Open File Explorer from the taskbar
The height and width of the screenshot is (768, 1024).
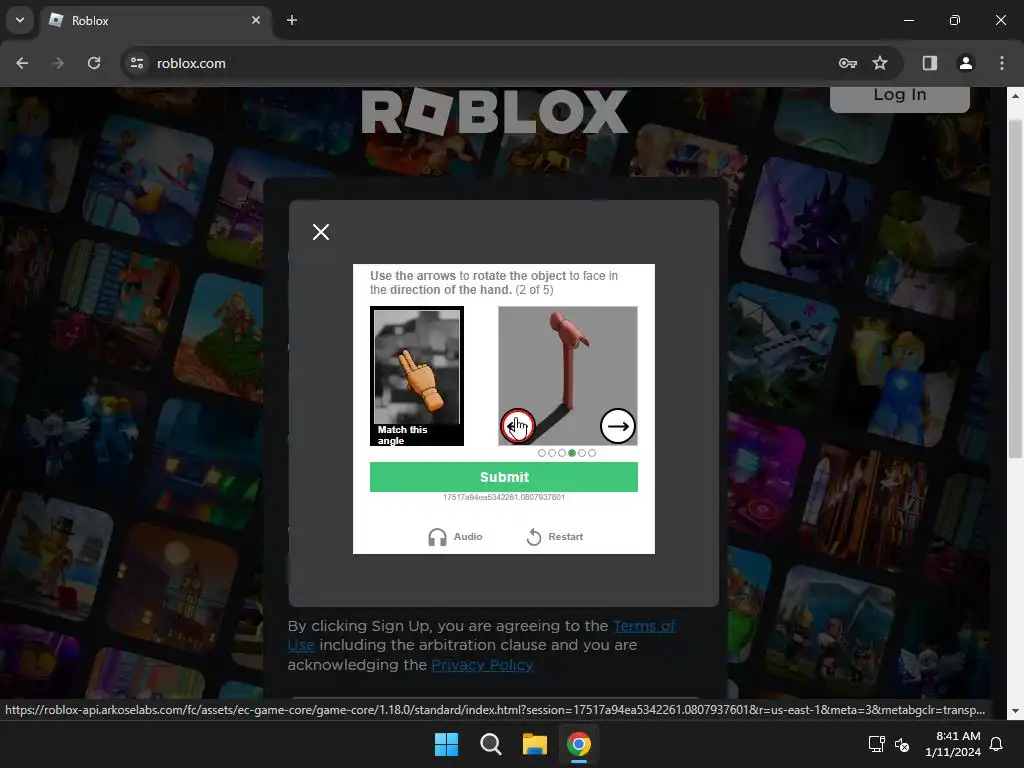534,744
